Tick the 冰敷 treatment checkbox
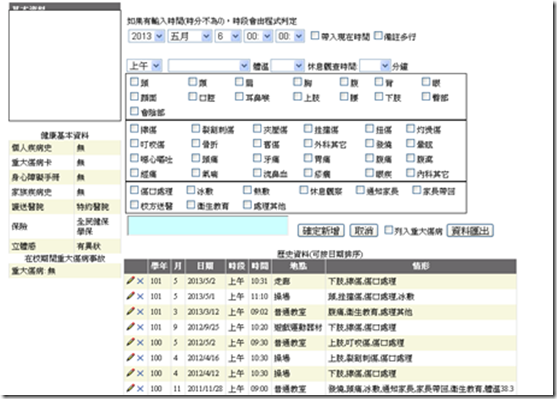The height and width of the screenshot is (399, 557). [x=191, y=190]
